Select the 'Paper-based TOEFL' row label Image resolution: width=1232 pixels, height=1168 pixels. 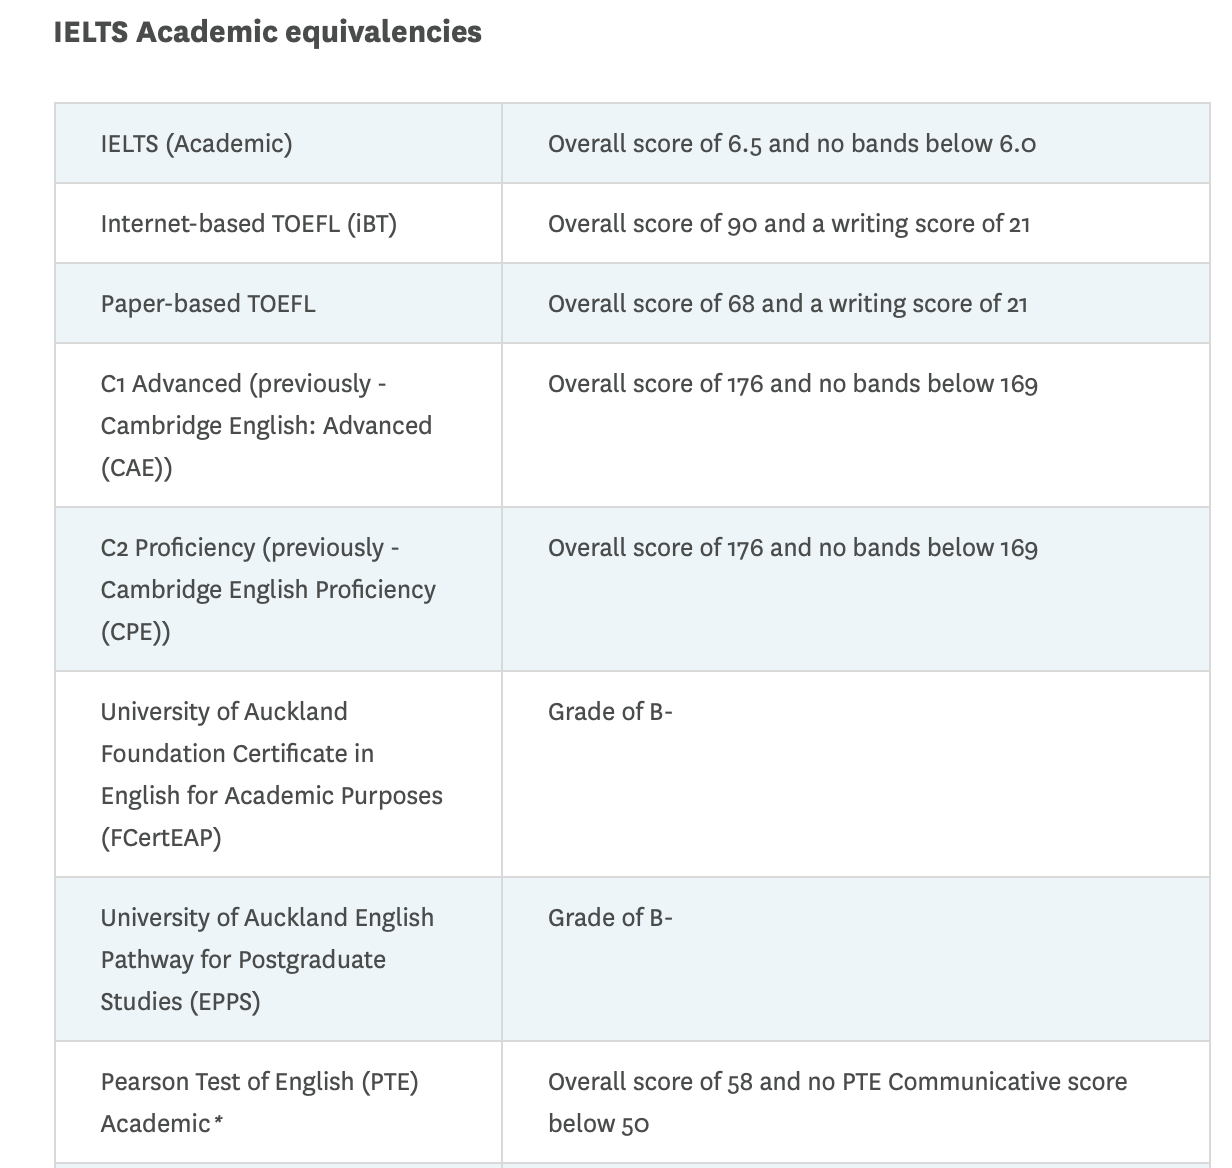pos(208,304)
